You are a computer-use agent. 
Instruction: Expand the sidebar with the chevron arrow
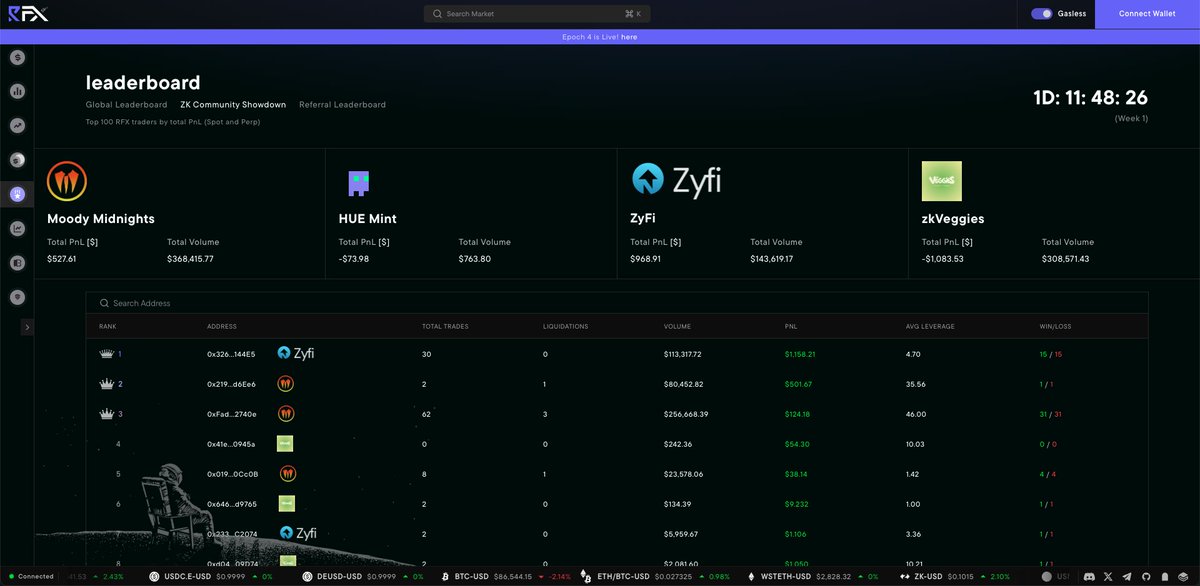click(28, 327)
